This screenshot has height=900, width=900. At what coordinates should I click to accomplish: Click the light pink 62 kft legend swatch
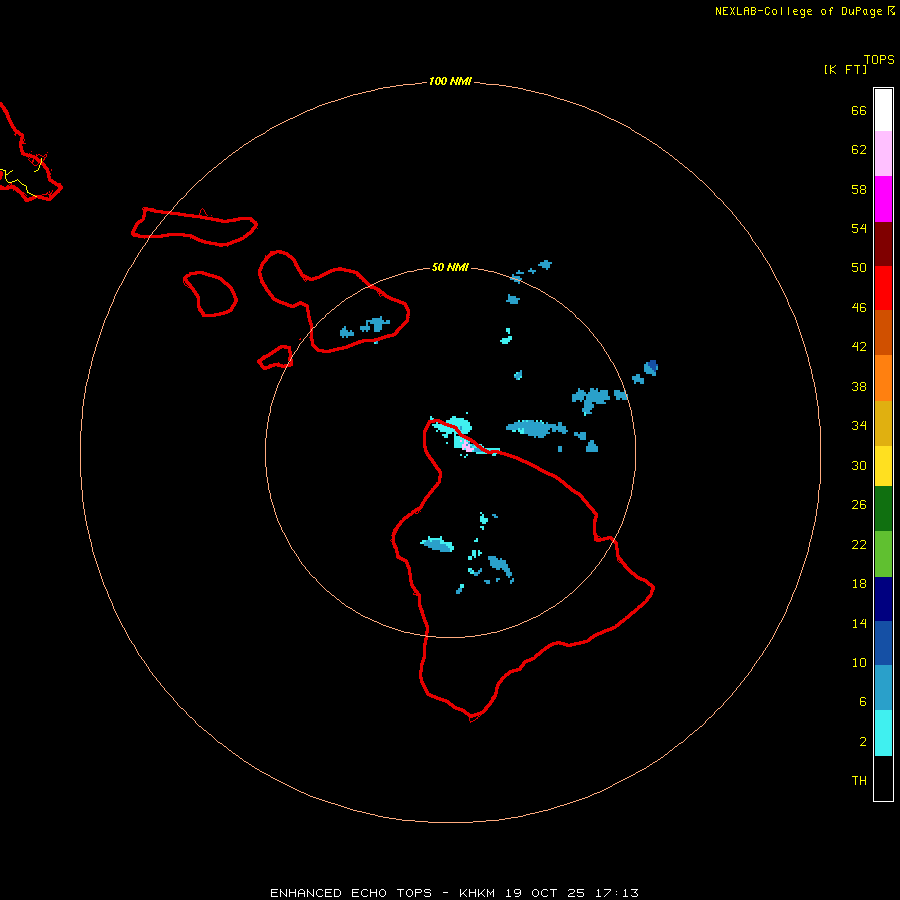[883, 154]
